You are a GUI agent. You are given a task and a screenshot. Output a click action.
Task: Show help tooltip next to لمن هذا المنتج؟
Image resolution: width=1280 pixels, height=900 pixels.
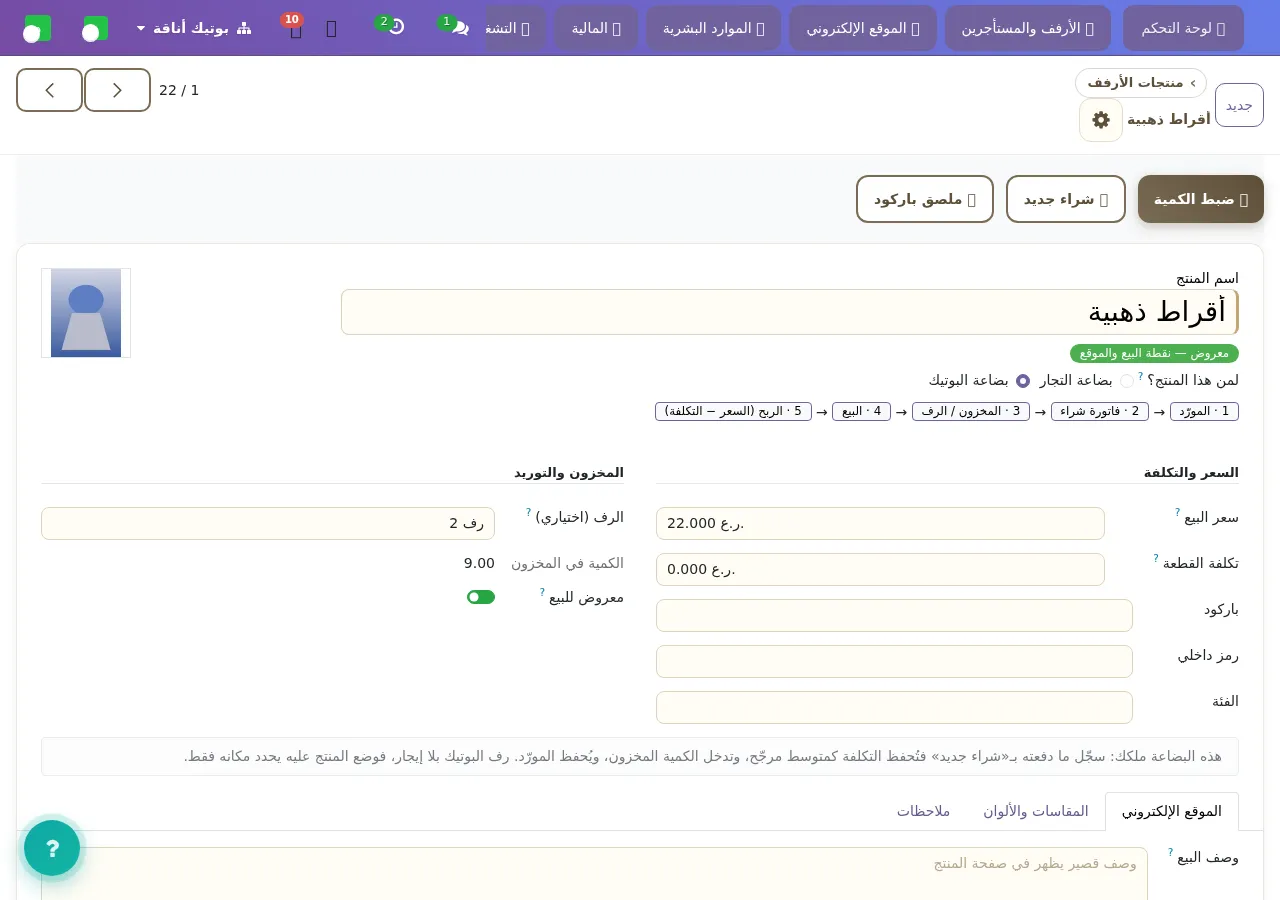[1141, 376]
